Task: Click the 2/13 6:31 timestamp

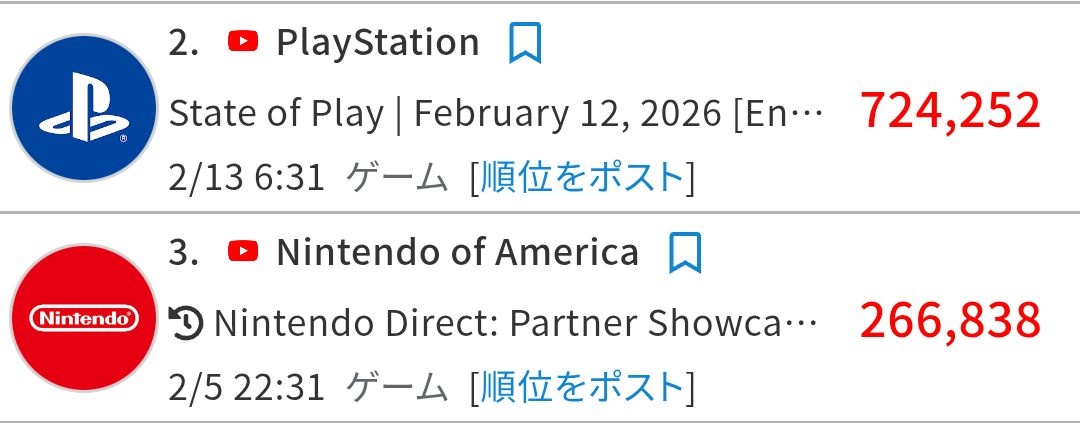Action: (x=247, y=178)
